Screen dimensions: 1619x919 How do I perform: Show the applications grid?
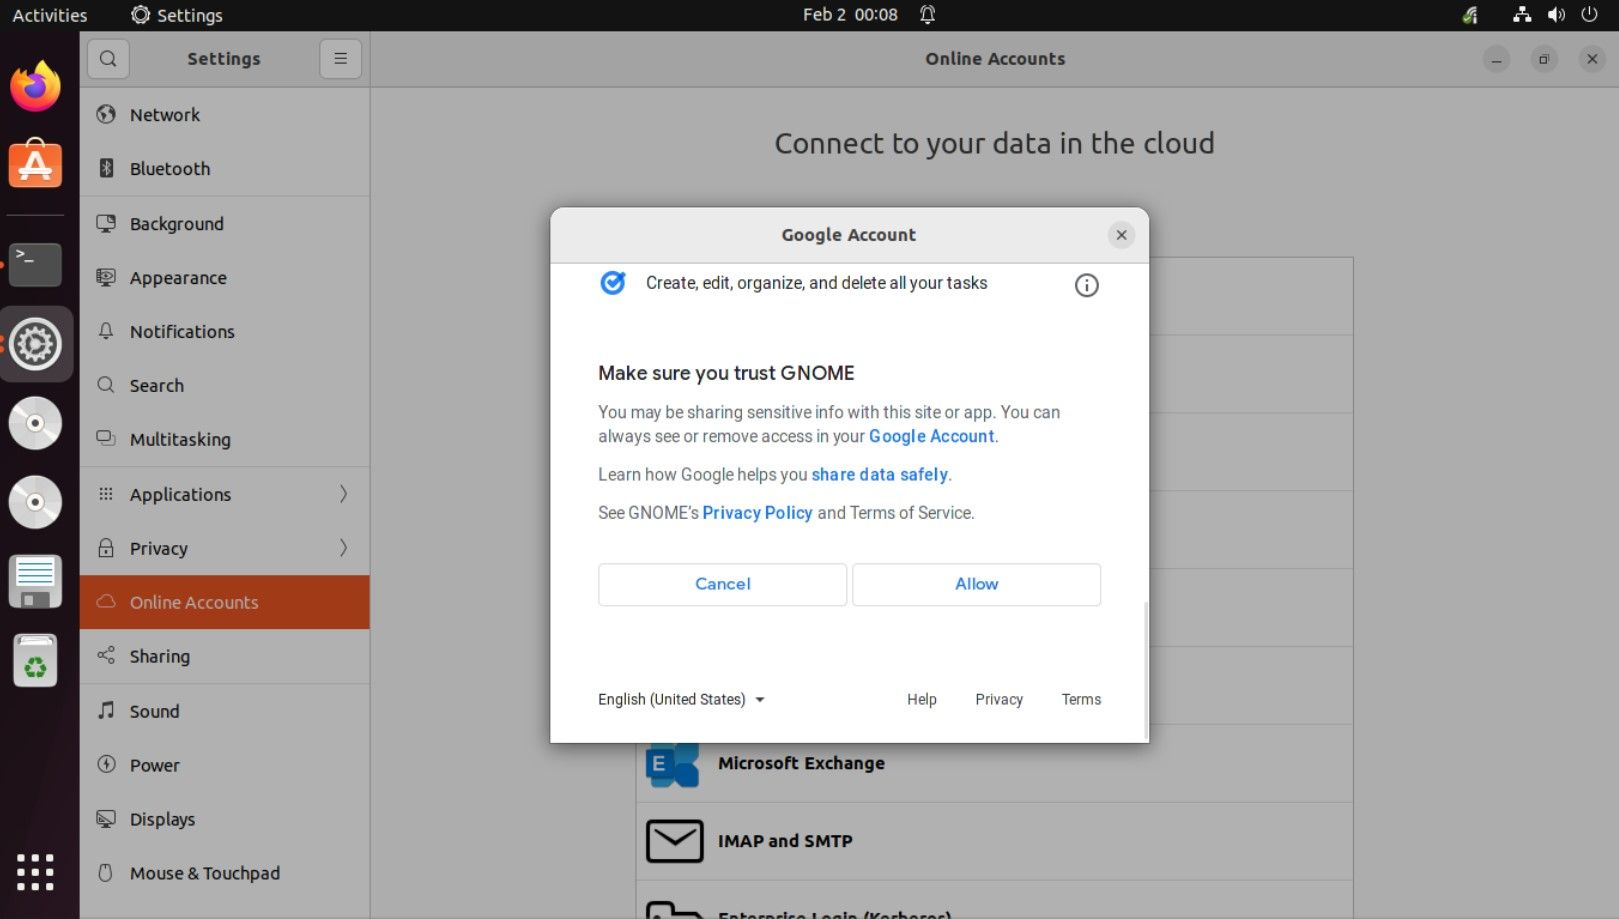pyautogui.click(x=35, y=872)
